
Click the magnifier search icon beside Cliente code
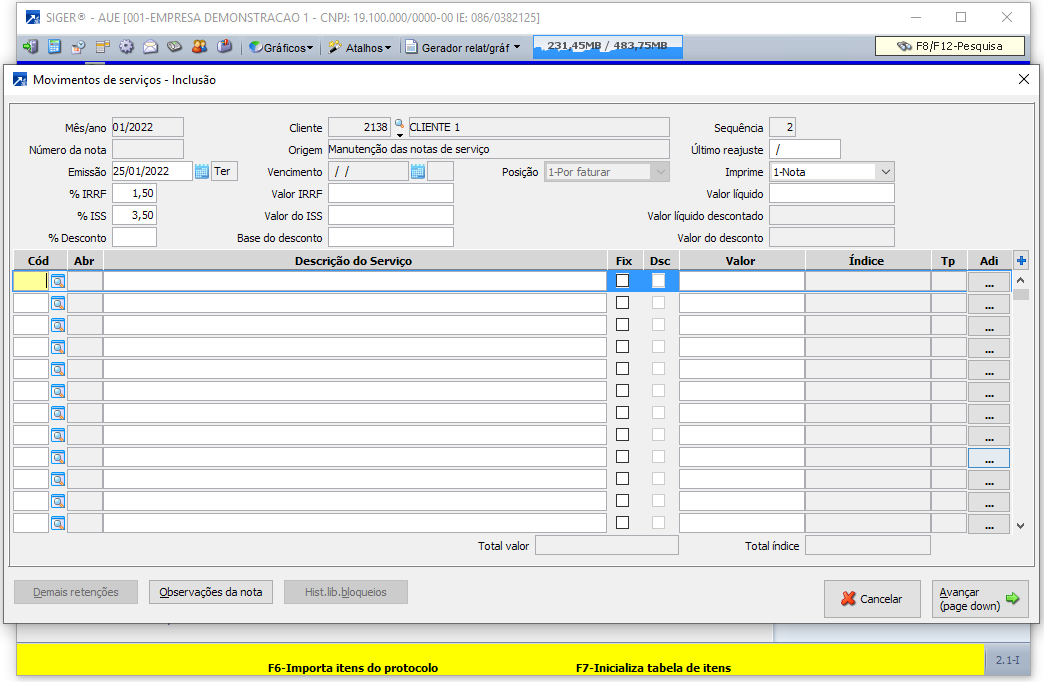click(399, 123)
